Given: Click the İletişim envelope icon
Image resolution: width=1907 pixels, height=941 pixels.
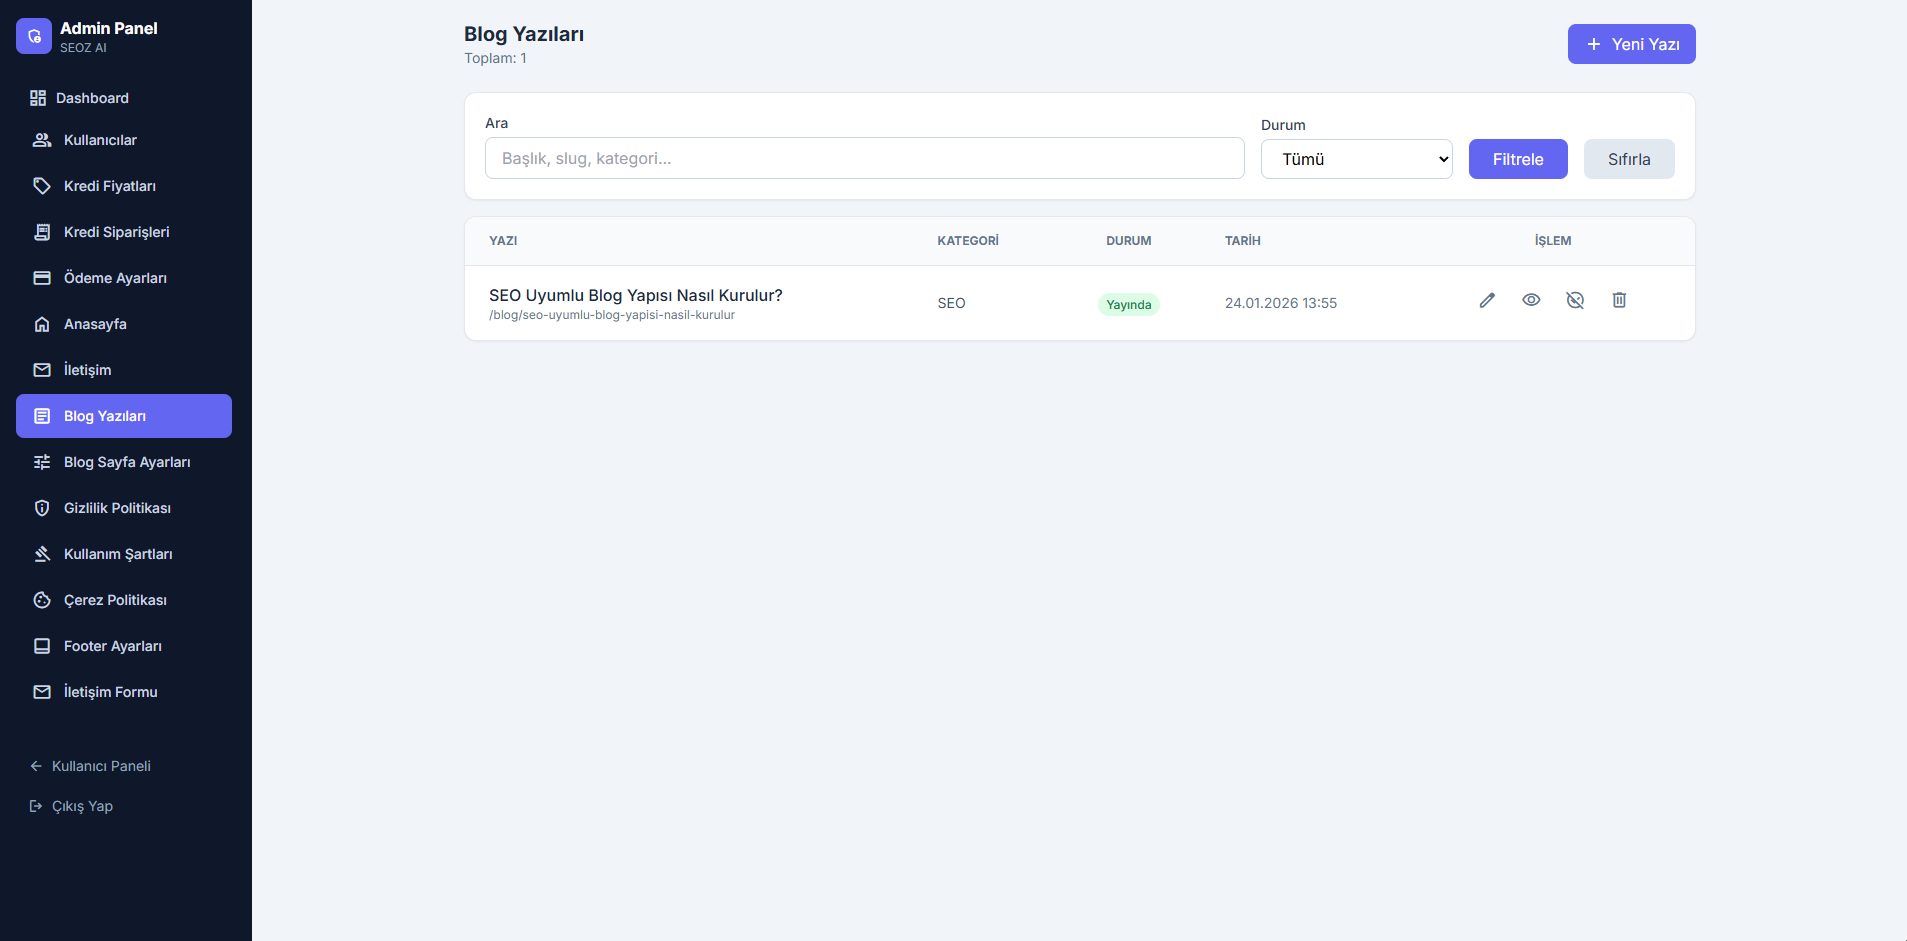Looking at the screenshot, I should tap(42, 370).
